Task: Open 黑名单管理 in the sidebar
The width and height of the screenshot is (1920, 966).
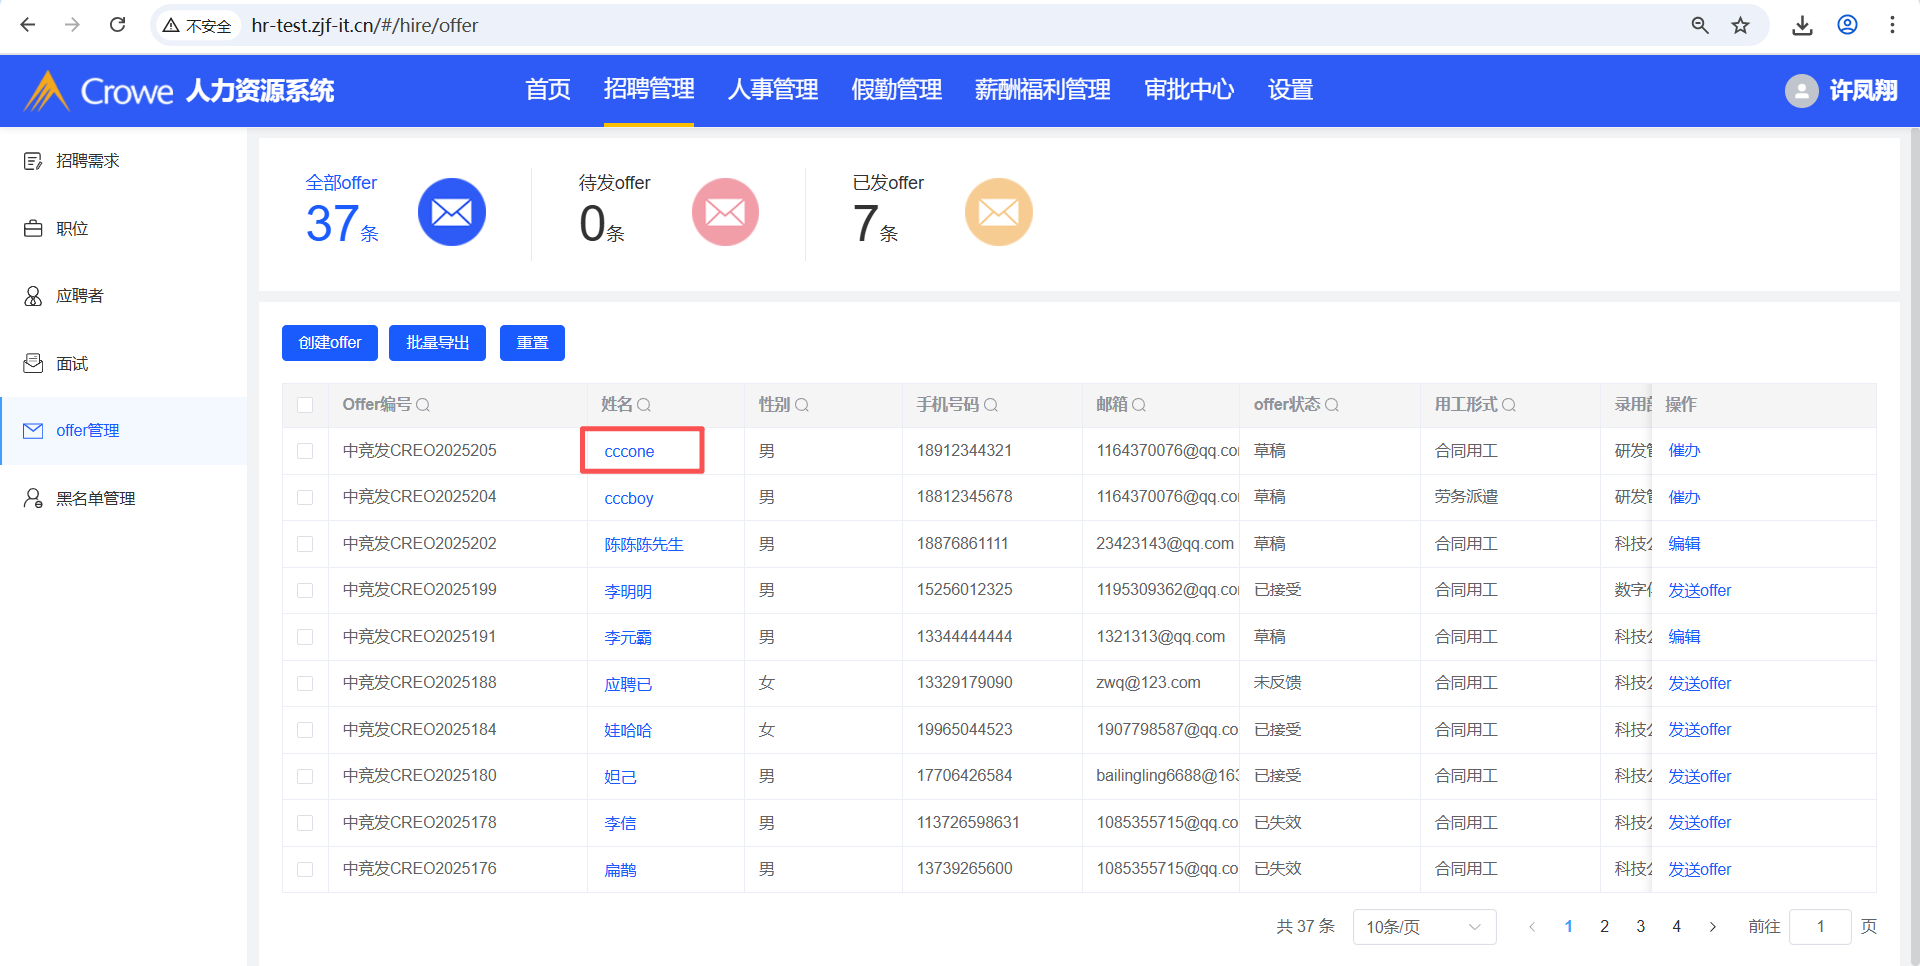Action: tap(95, 498)
